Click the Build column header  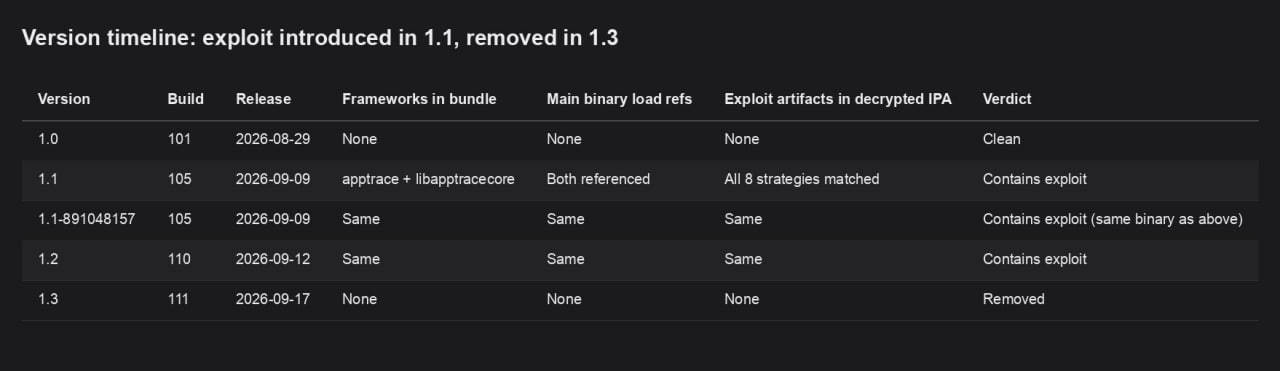click(186, 99)
